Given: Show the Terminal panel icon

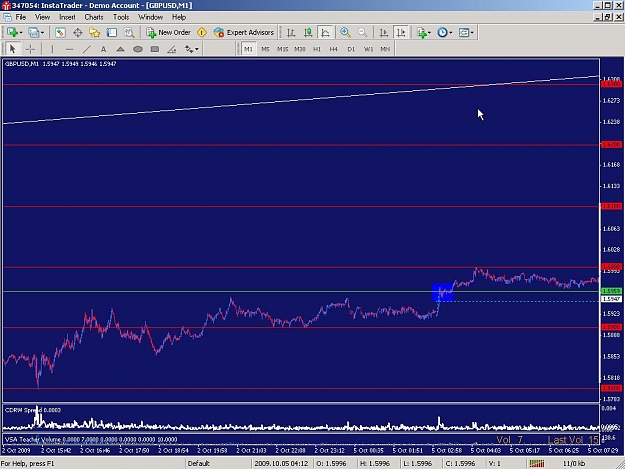Looking at the screenshot, I should 112,32.
